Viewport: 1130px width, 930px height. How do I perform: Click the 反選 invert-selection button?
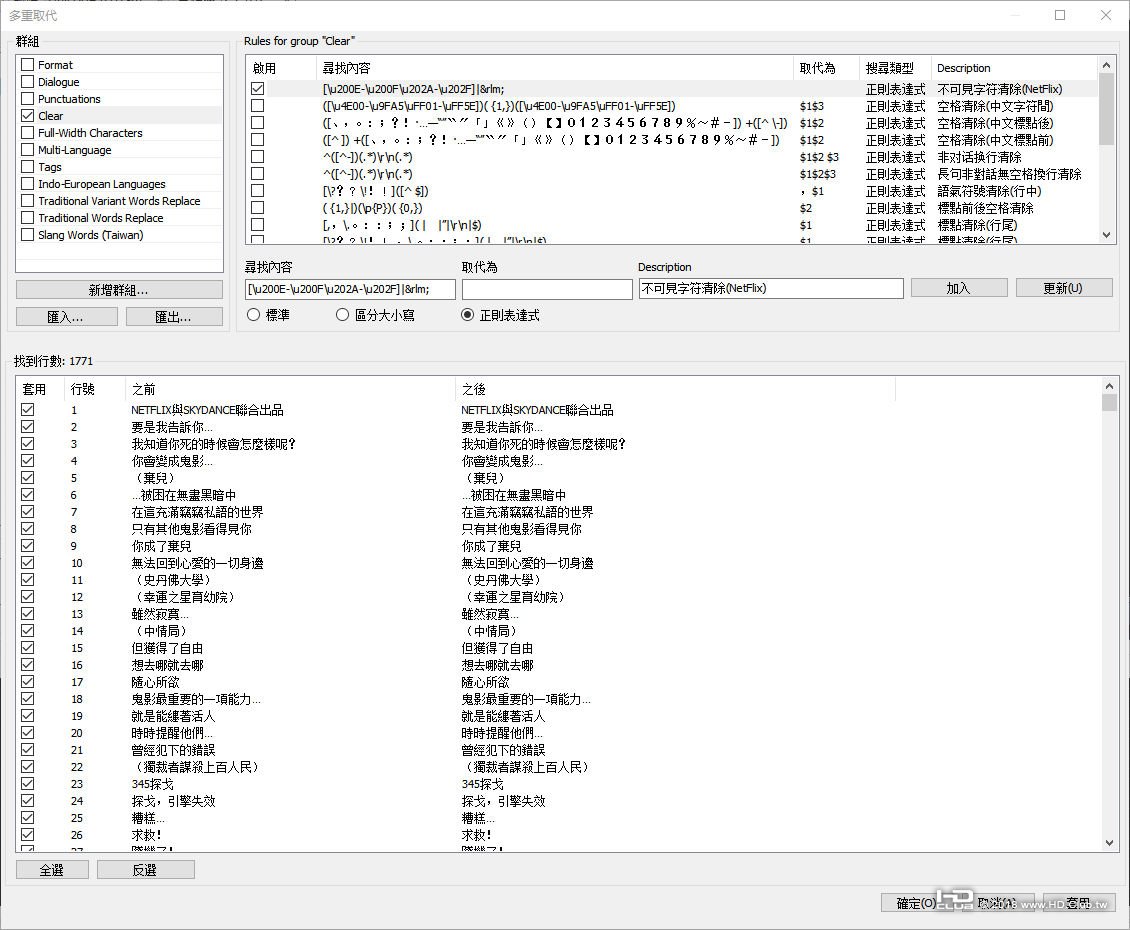tap(145, 869)
